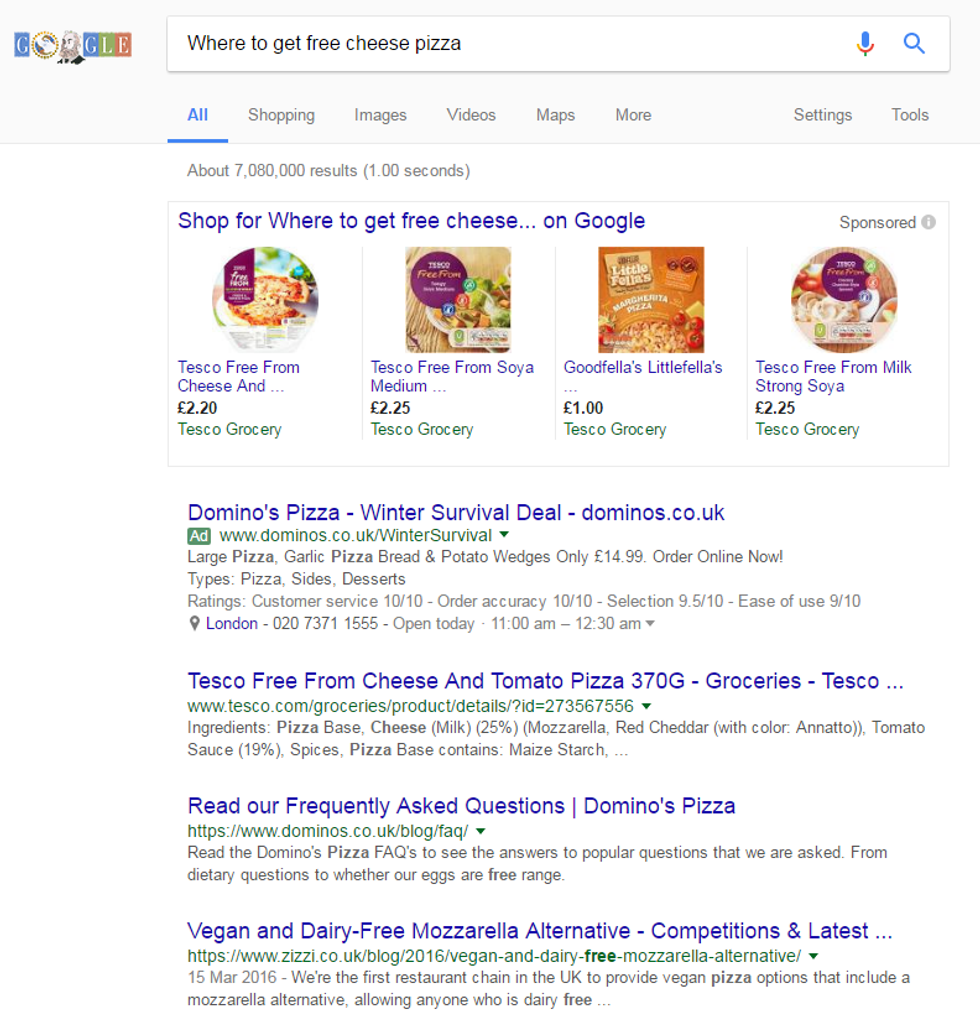Open dropdown arrow beside dominos.co.uk/blog/faq URL
980x1026 pixels.
coord(481,831)
